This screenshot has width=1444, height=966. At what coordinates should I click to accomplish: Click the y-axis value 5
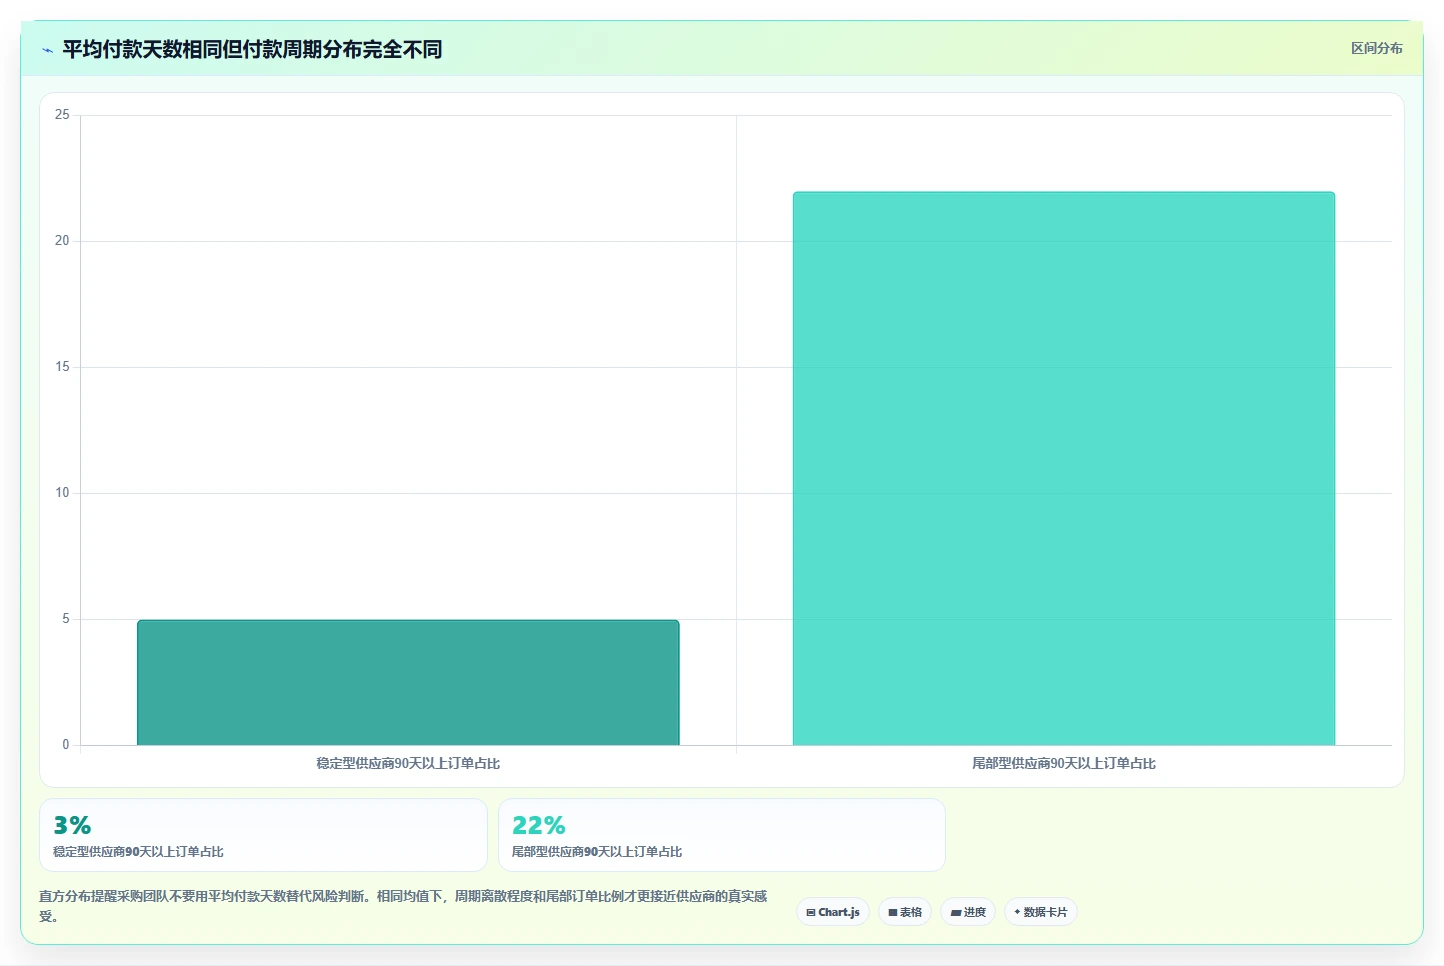coord(66,619)
